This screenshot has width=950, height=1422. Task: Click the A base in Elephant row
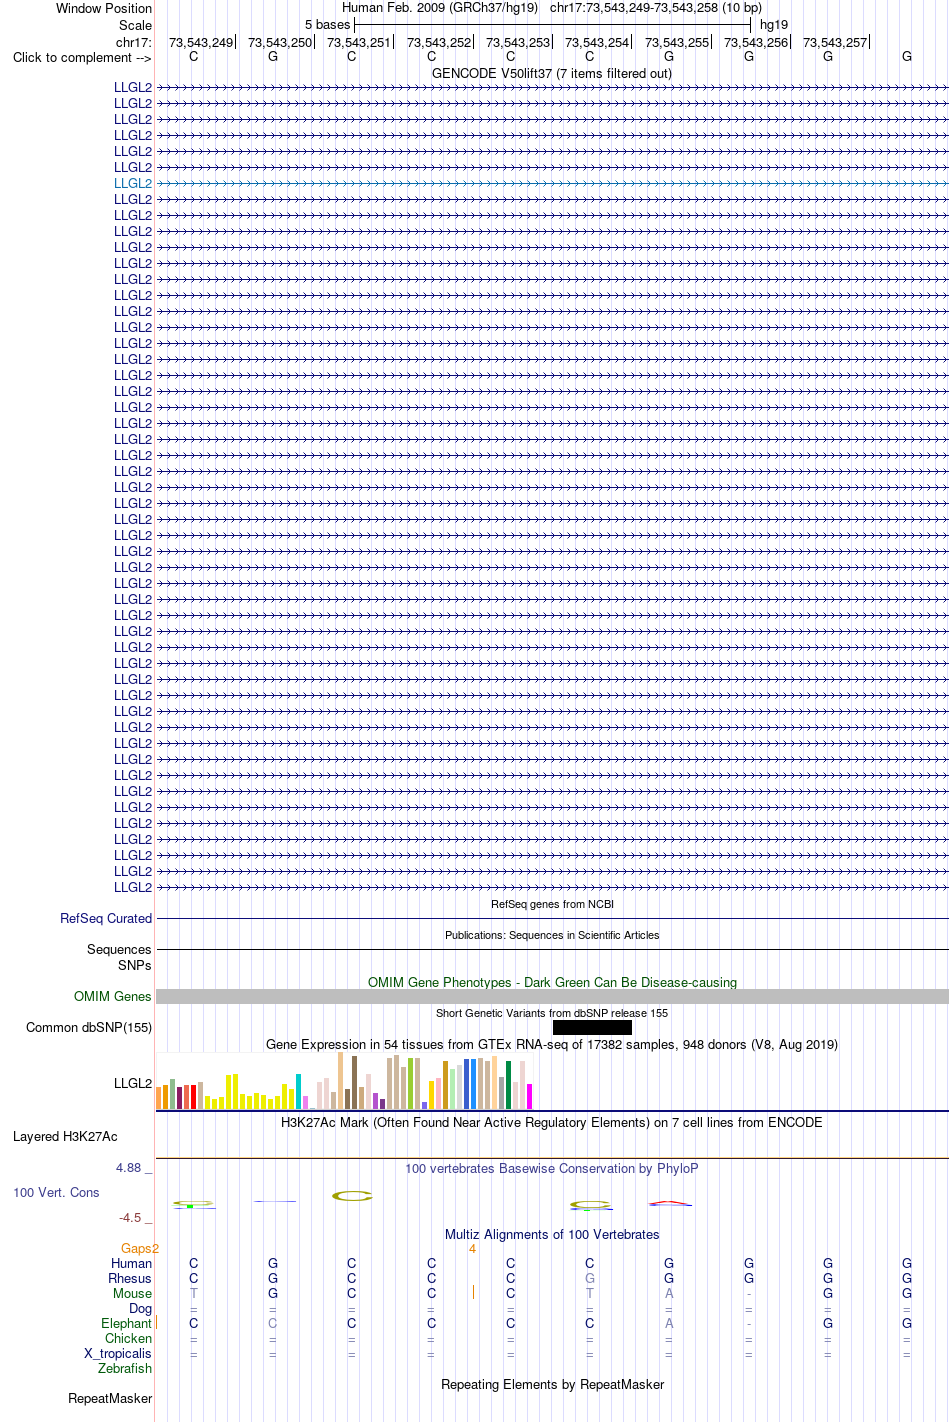(669, 1323)
